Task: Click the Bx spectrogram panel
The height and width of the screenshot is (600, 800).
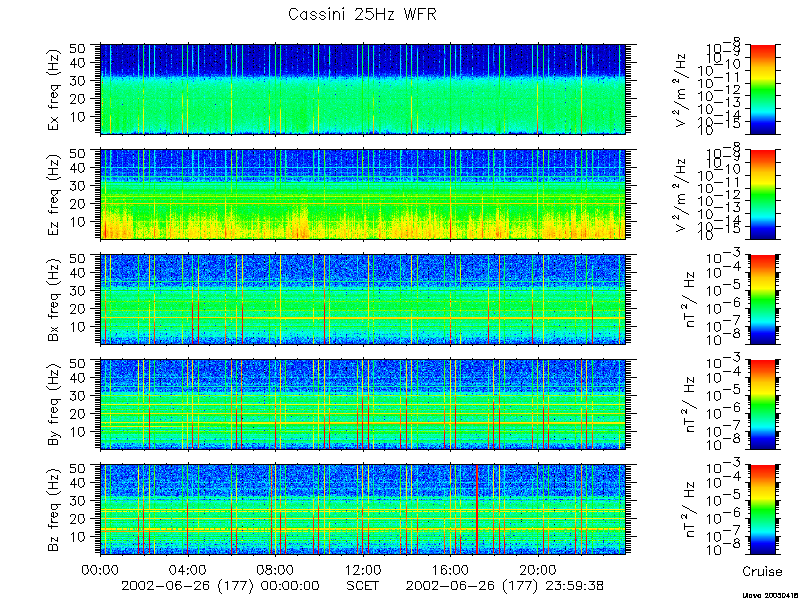Action: 363,299
